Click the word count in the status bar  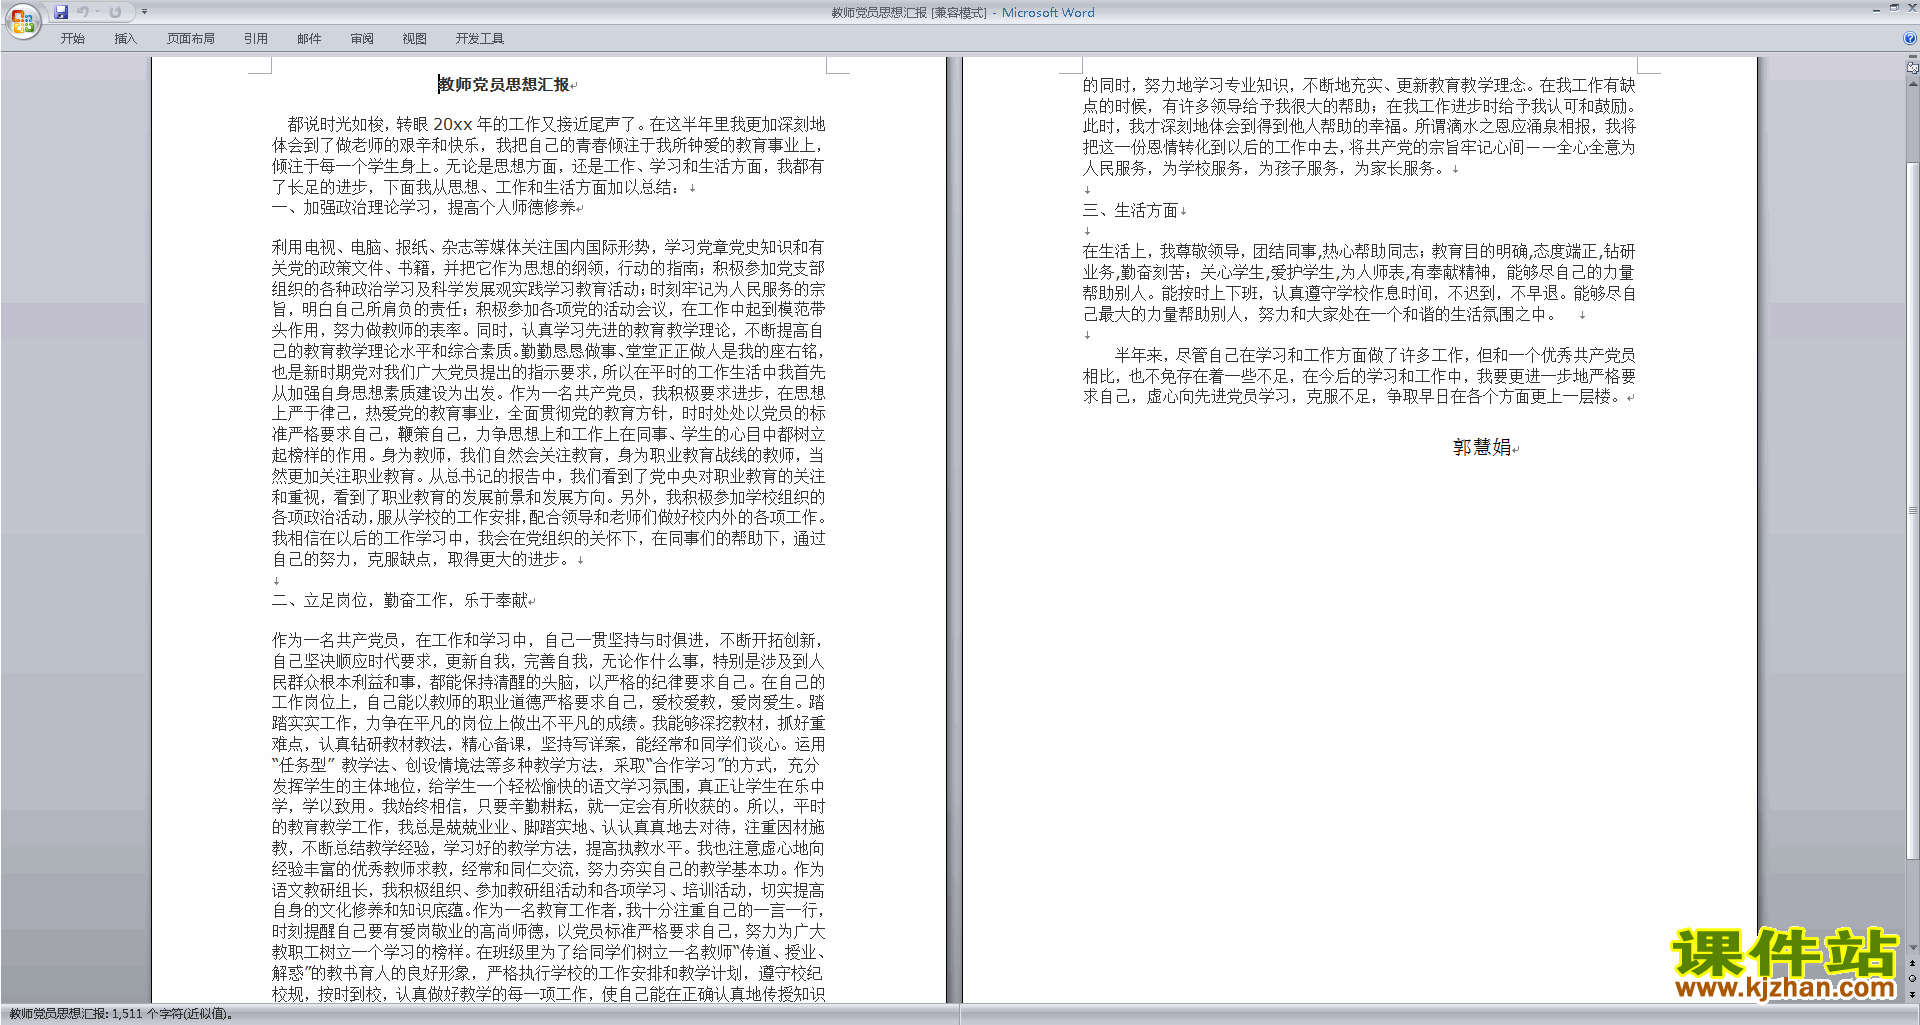pyautogui.click(x=122, y=1014)
